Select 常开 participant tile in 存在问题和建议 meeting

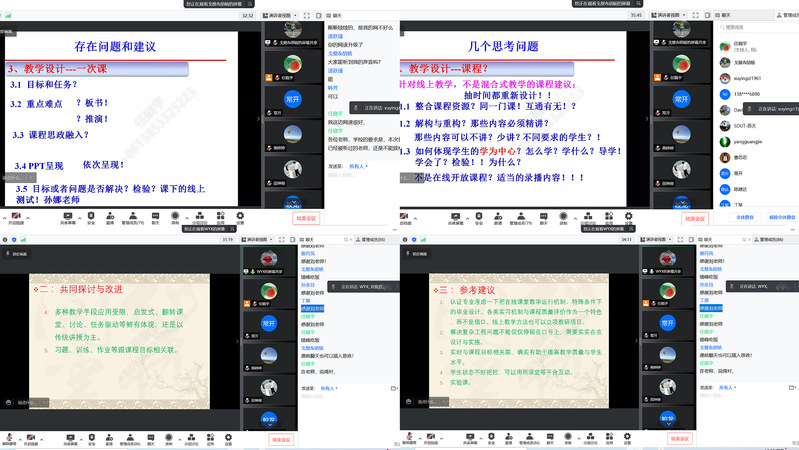(x=291, y=99)
